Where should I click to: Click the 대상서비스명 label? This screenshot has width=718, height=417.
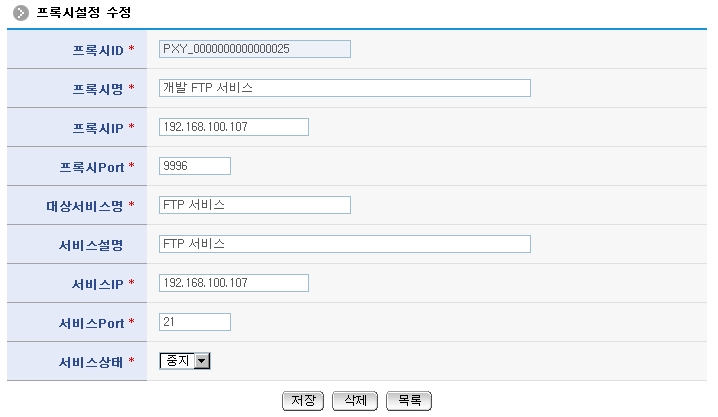pos(84,205)
